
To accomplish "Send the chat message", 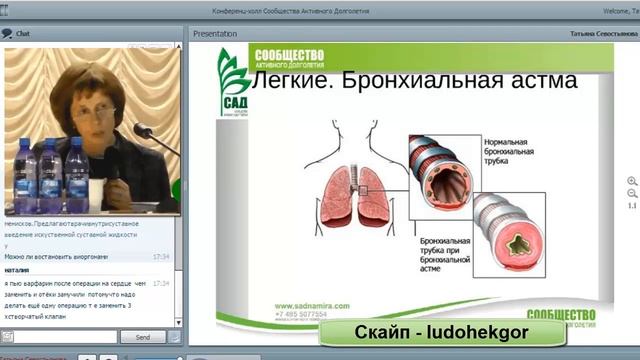I will (x=143, y=337).
